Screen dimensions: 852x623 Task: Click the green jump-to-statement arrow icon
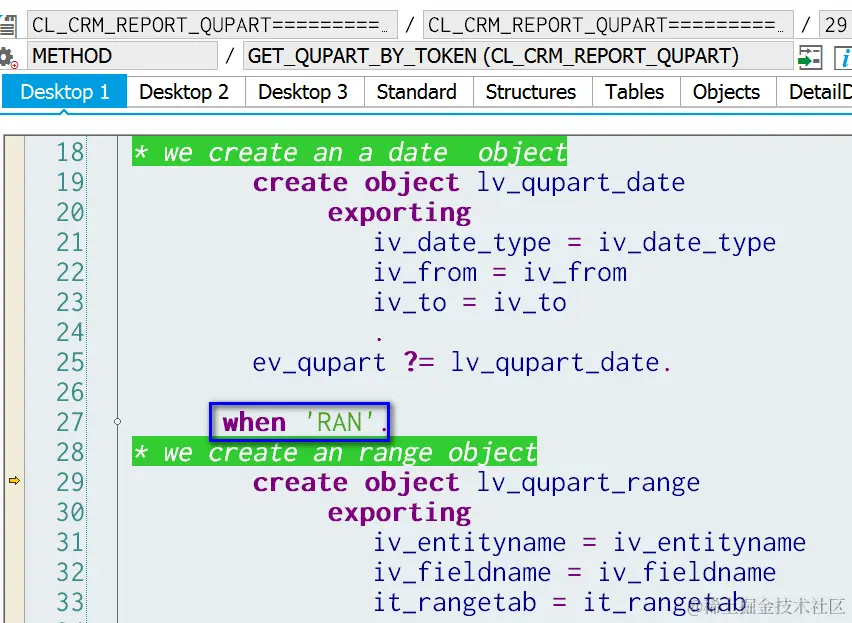tap(810, 57)
